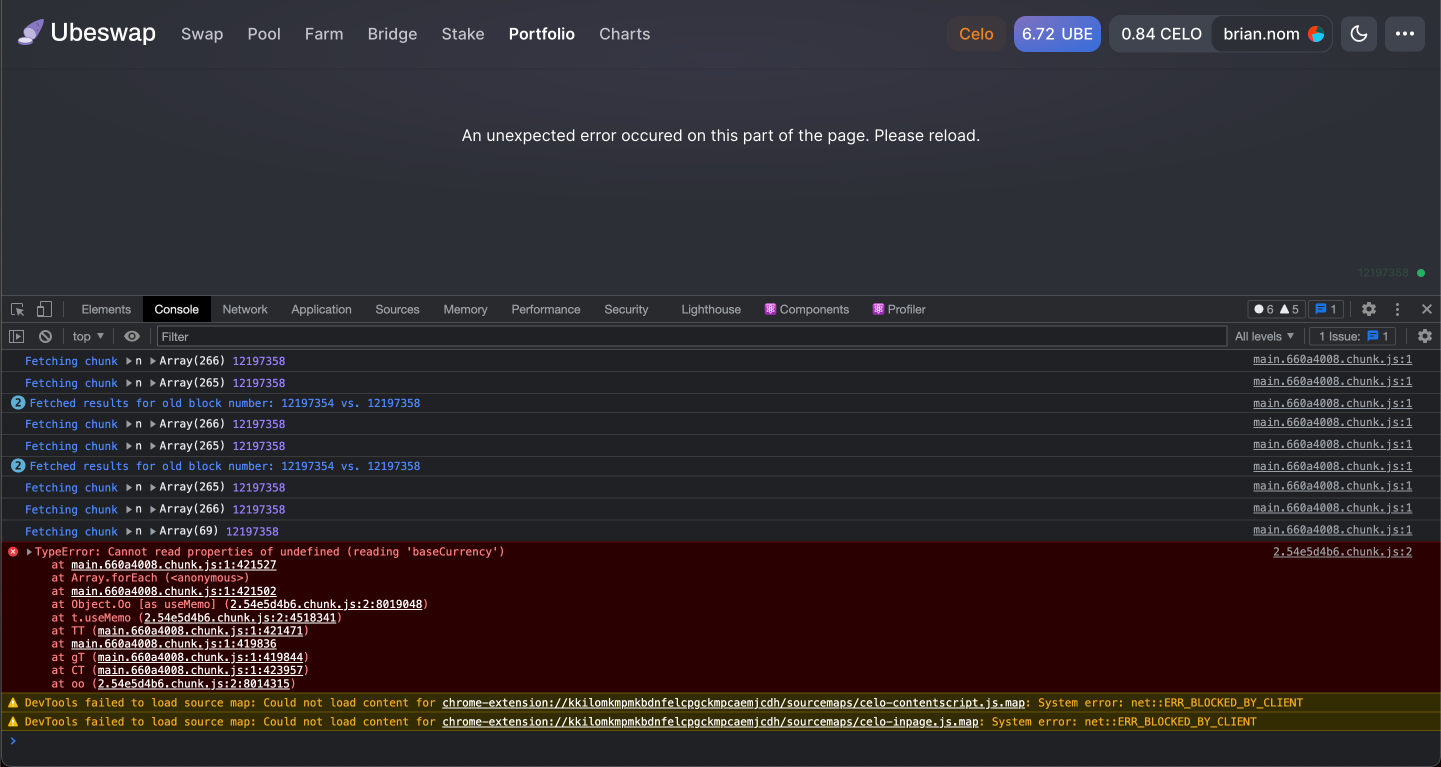Open the Portfolio page

[x=542, y=34]
